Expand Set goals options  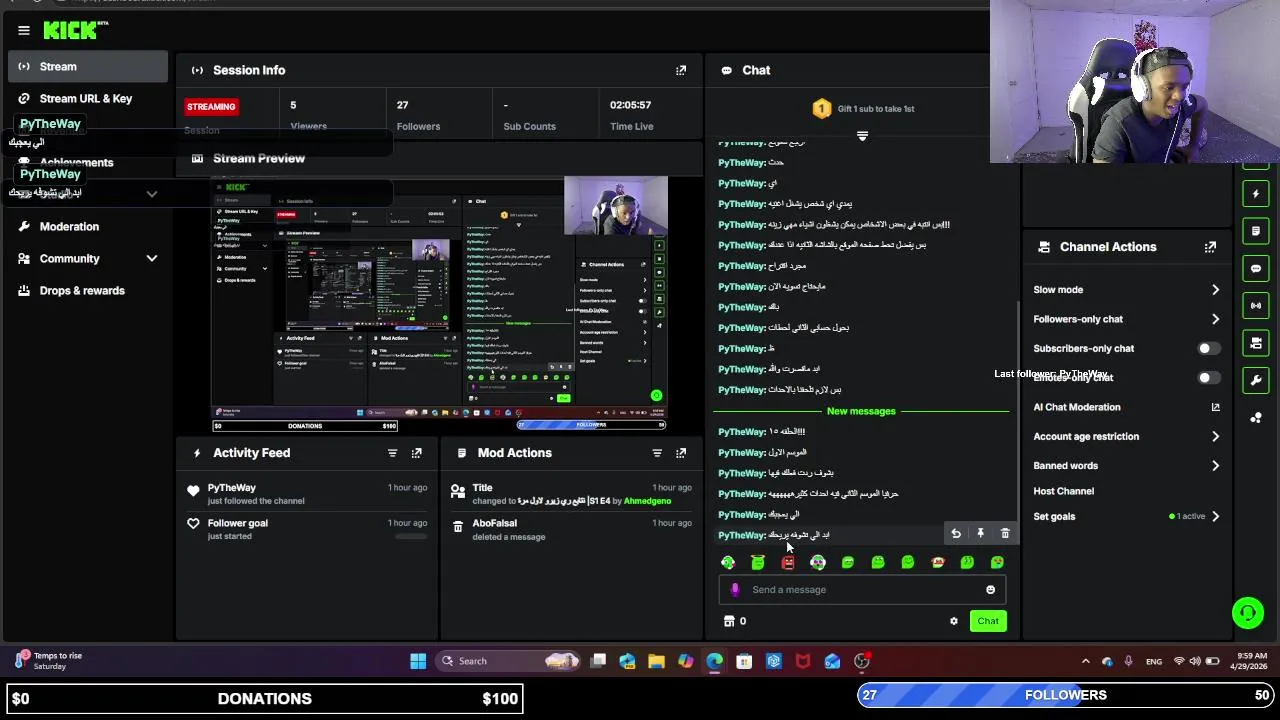tap(1215, 517)
